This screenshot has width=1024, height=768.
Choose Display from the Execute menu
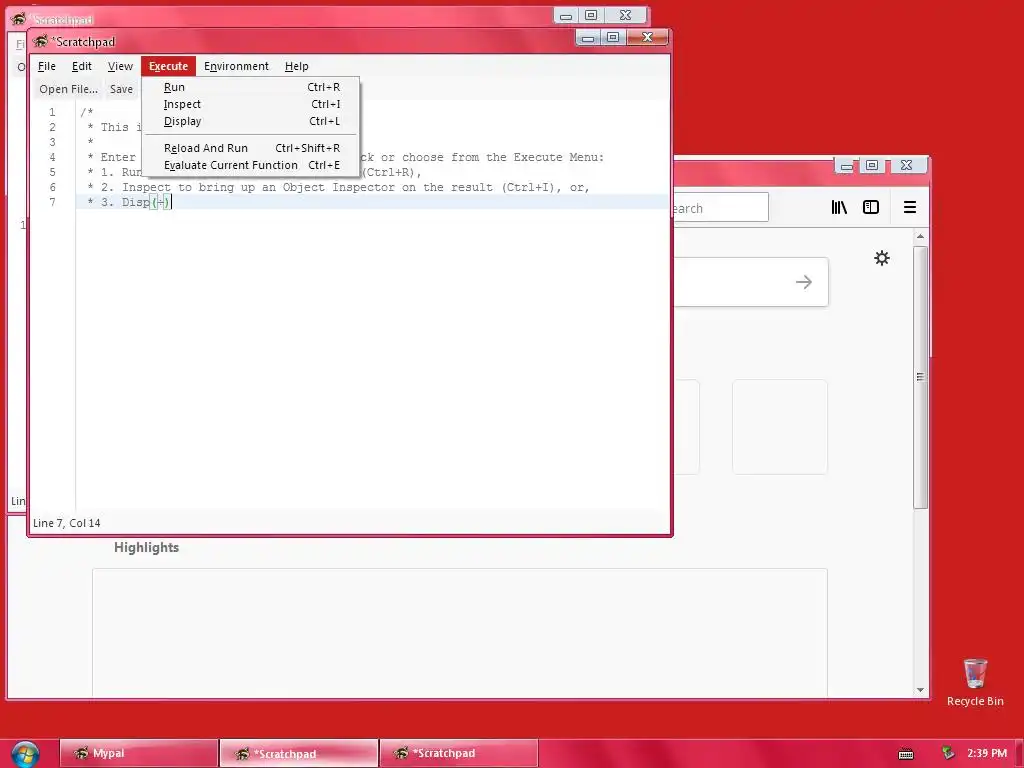tap(251, 121)
